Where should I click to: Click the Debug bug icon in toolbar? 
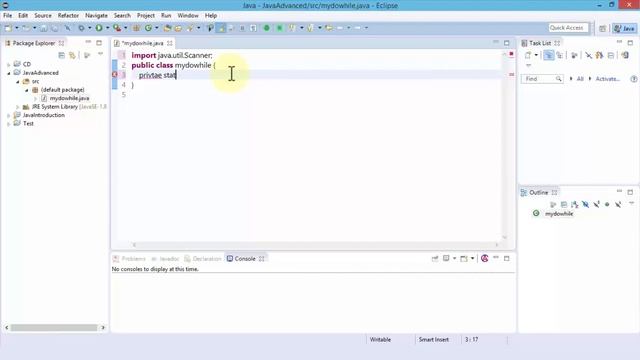[81, 28]
